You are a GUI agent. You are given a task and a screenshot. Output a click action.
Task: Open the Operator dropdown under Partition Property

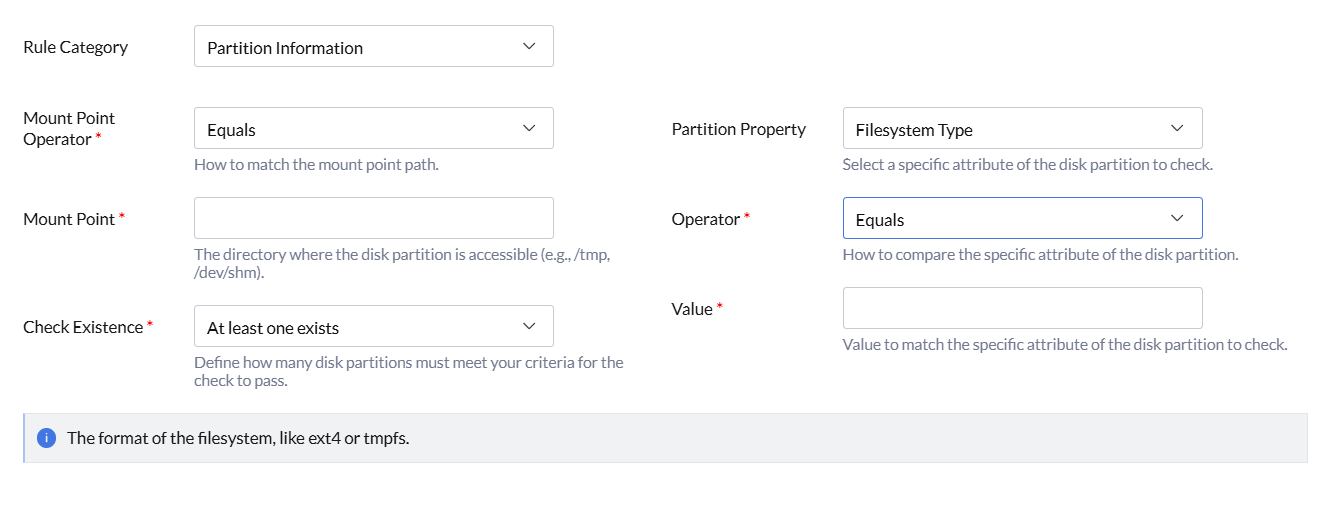point(1022,219)
